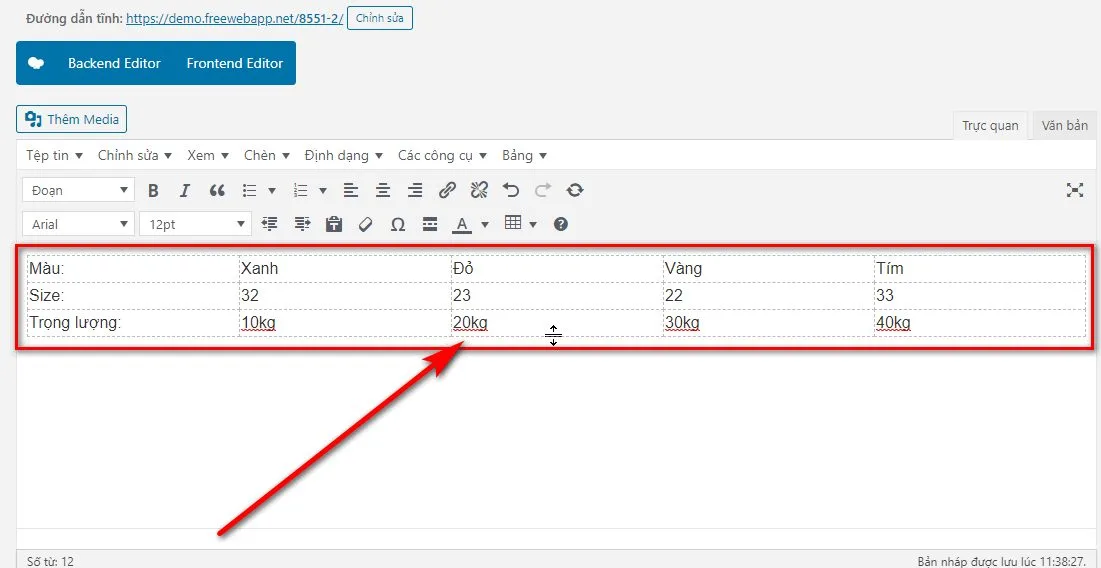The image size is (1101, 568).
Task: Toggle bold formatting
Action: click(x=153, y=190)
